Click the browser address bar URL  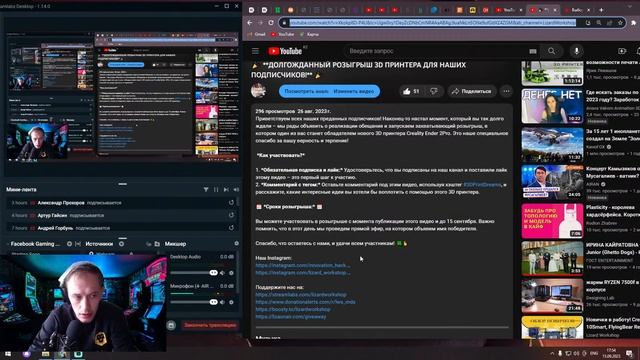coord(433,23)
